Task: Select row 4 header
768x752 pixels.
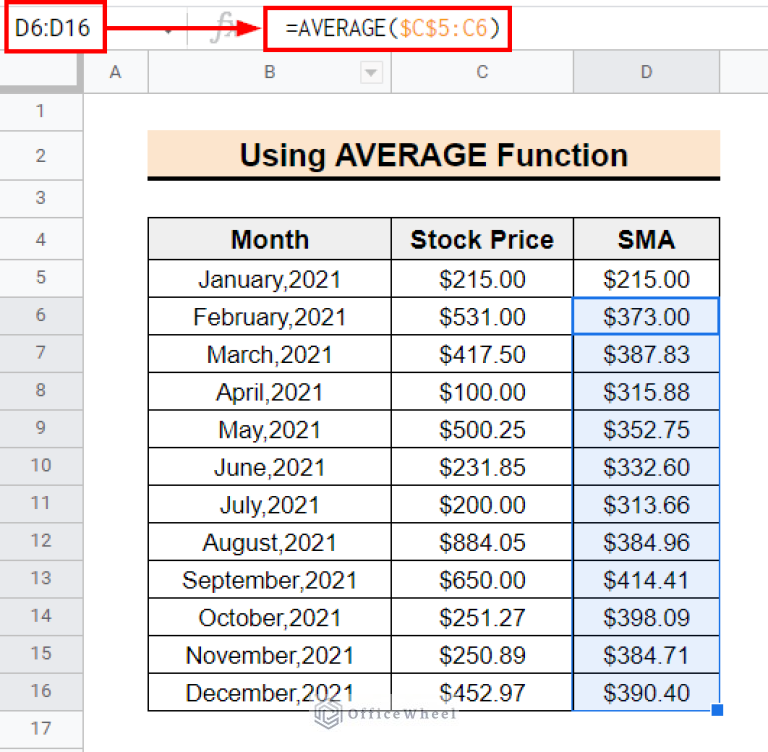Action: coord(41,239)
